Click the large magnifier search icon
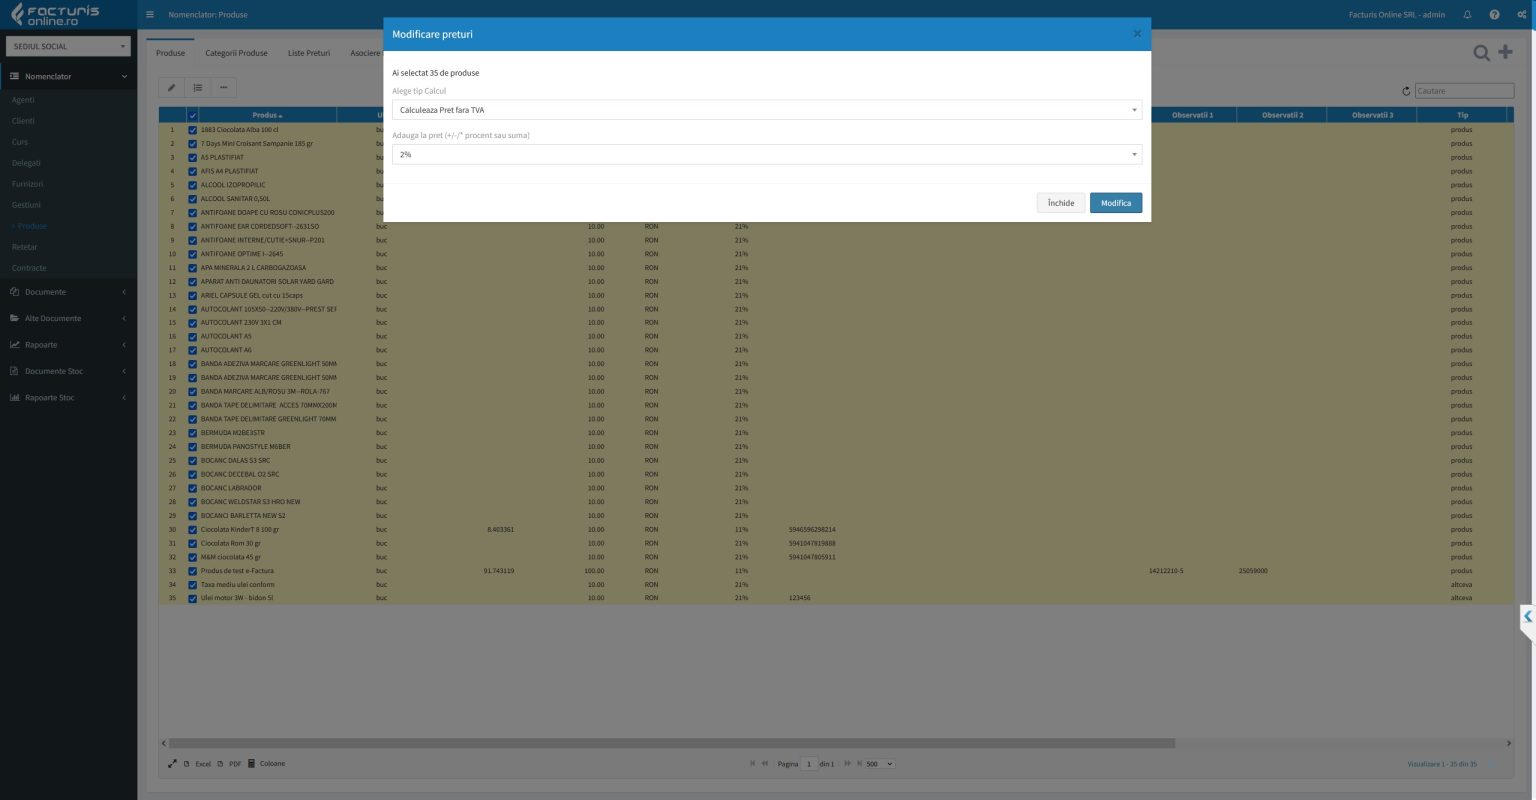The width and height of the screenshot is (1536, 800). [x=1481, y=53]
